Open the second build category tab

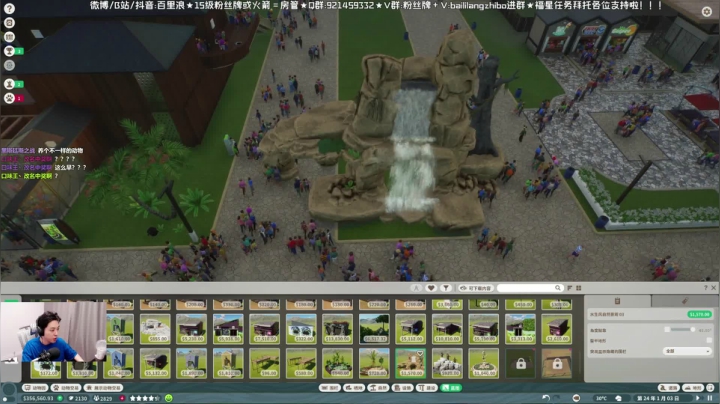(x=354, y=388)
